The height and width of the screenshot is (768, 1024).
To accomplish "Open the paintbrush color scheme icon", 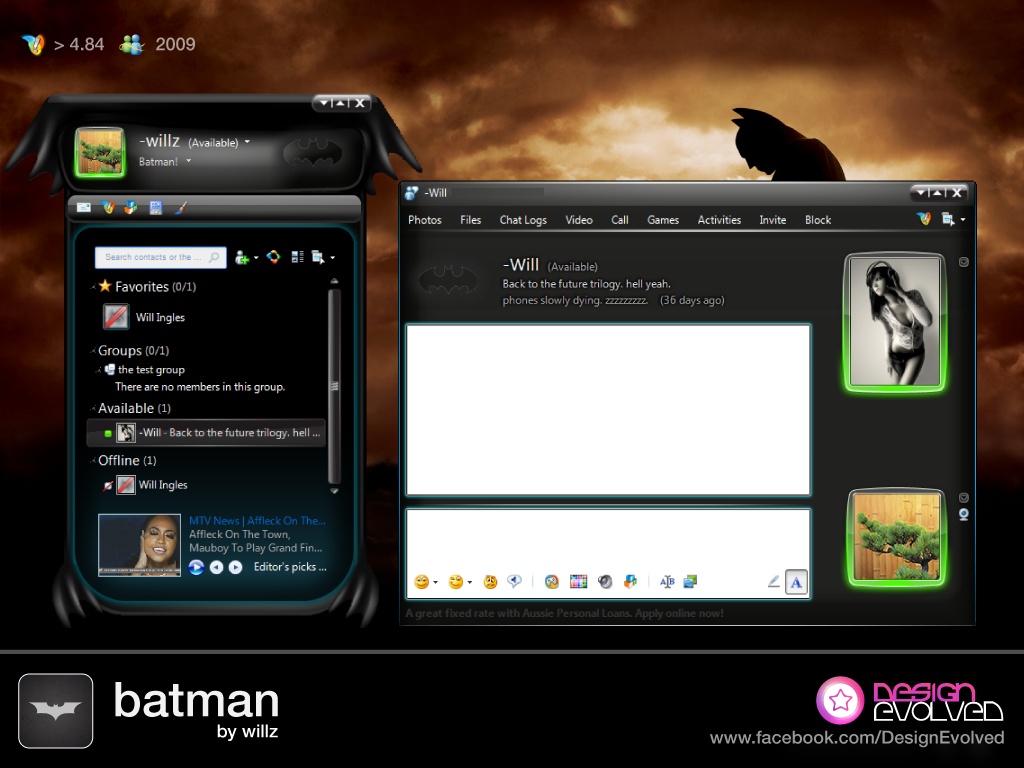I will point(180,208).
